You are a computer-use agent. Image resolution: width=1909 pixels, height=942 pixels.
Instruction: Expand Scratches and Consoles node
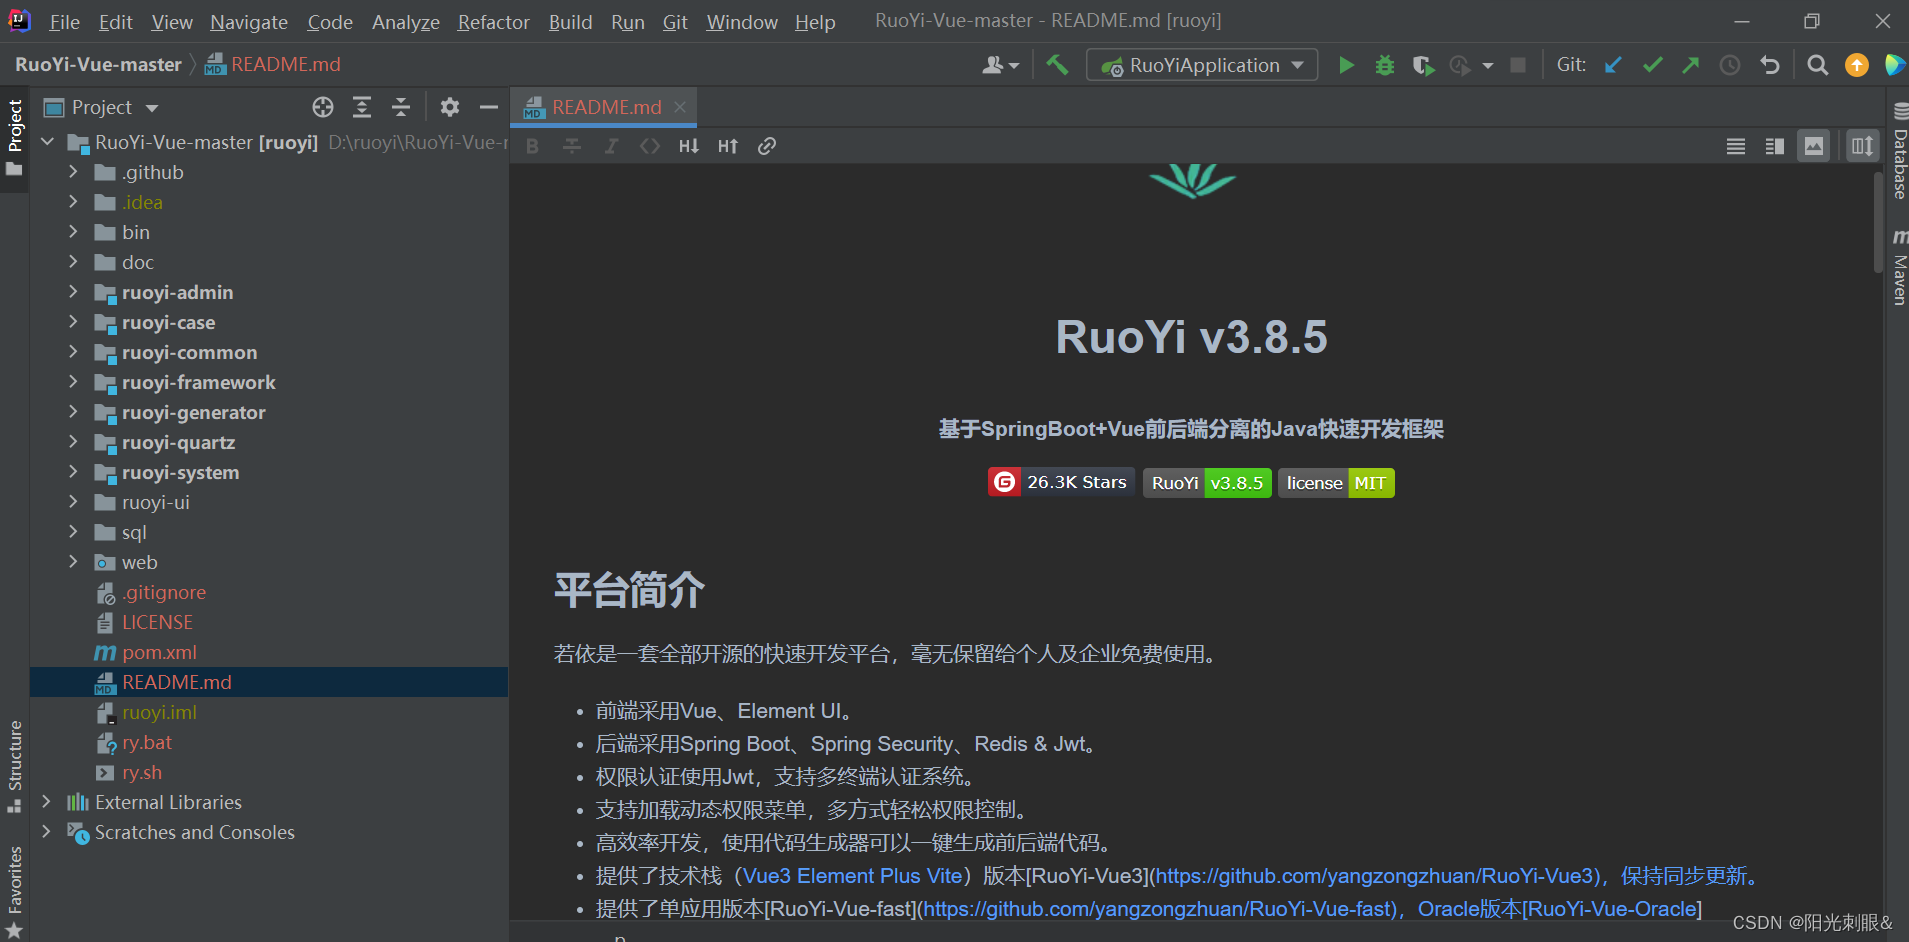coord(46,832)
